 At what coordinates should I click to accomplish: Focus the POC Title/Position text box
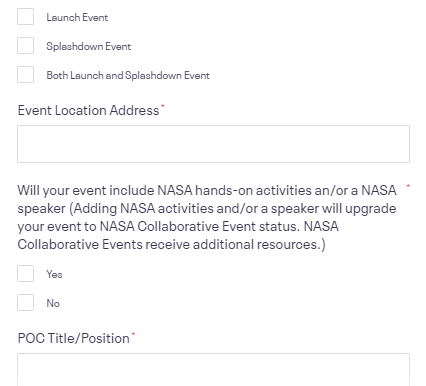click(x=213, y=370)
